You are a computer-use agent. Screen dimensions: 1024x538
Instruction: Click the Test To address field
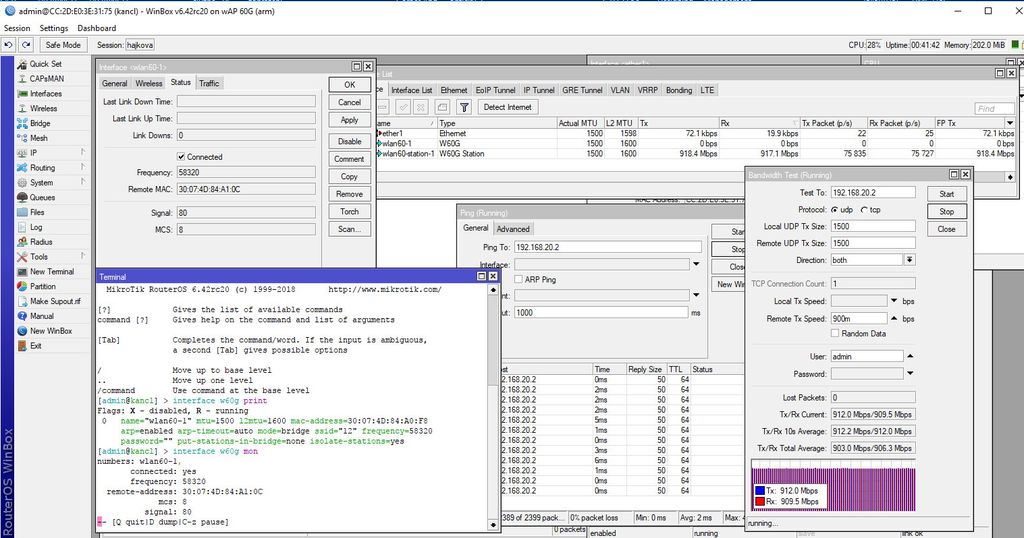click(x=873, y=193)
